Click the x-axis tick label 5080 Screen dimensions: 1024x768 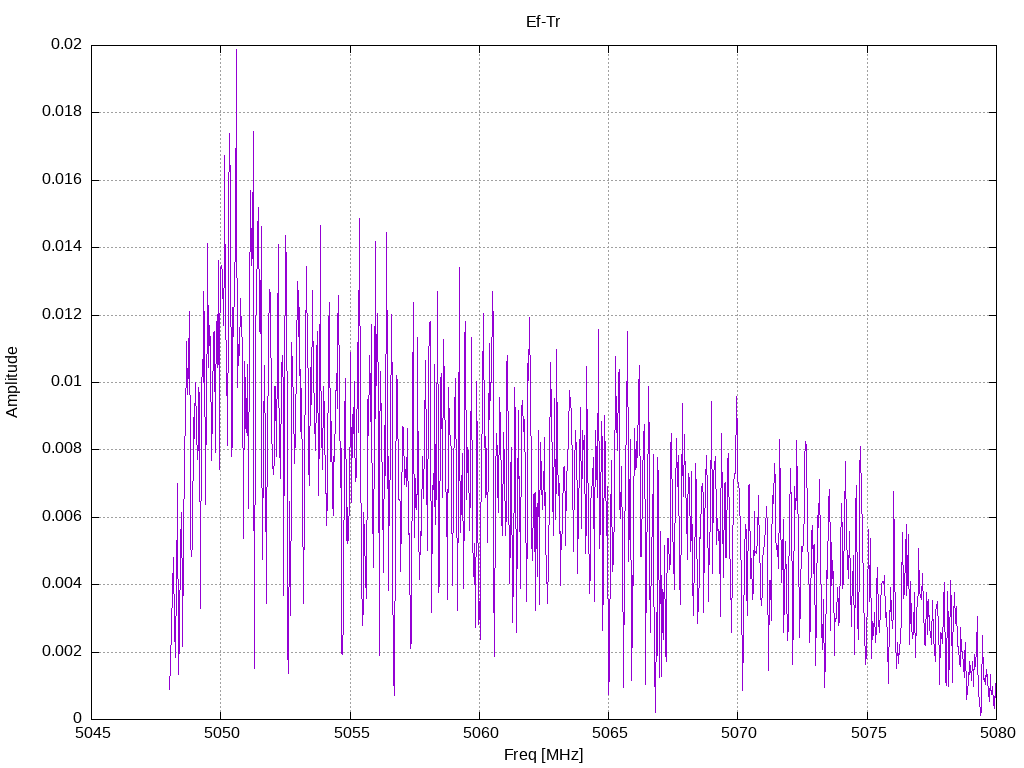point(997,733)
